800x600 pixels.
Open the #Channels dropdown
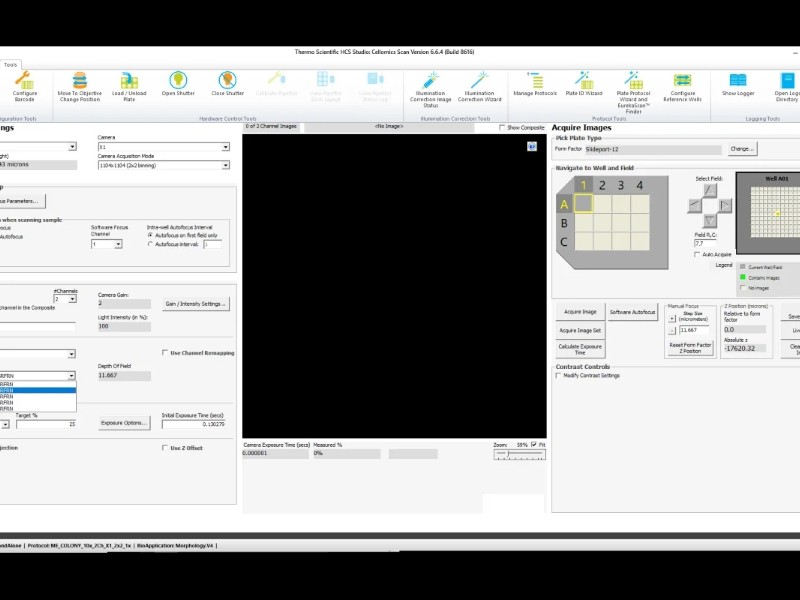tap(72, 299)
